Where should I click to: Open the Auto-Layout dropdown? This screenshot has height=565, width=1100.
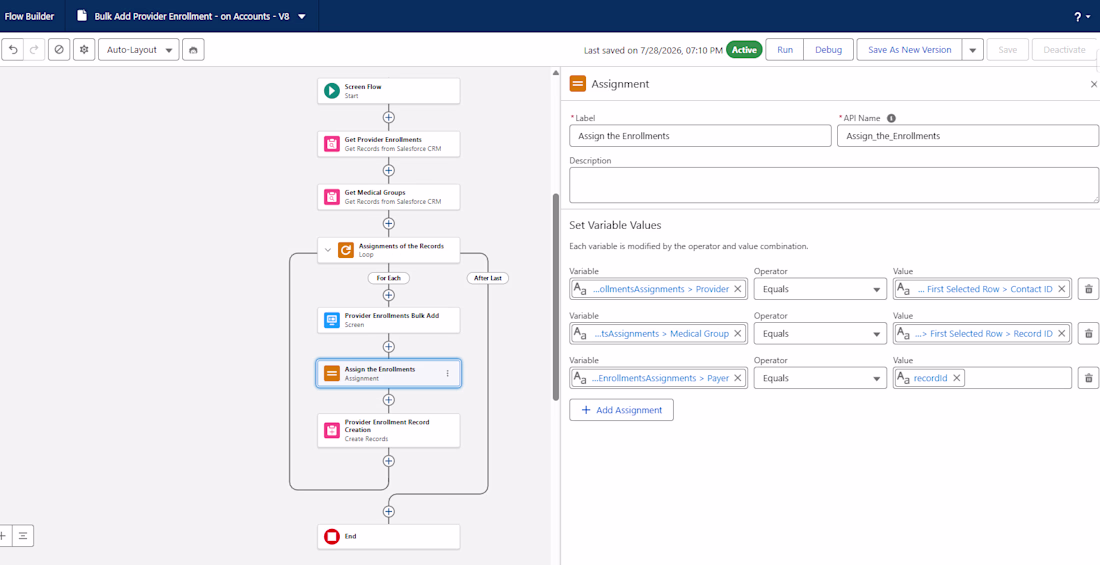(139, 50)
